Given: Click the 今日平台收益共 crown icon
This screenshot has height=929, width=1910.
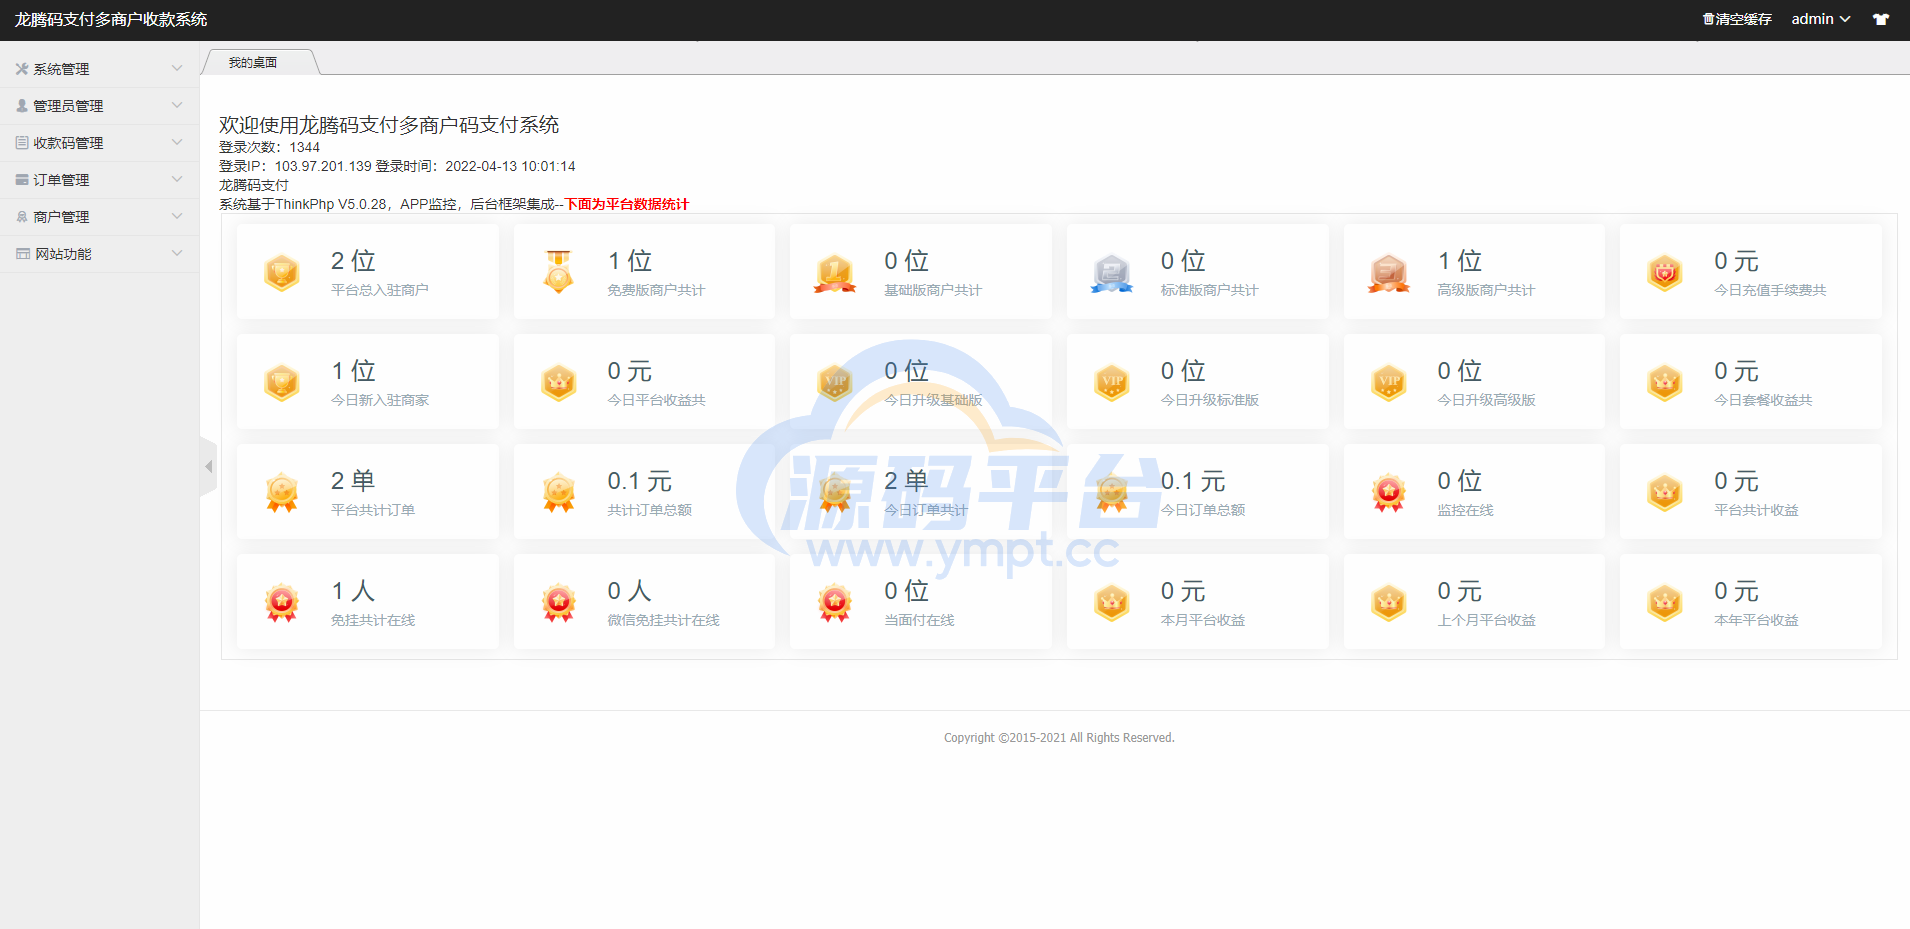Looking at the screenshot, I should [559, 382].
